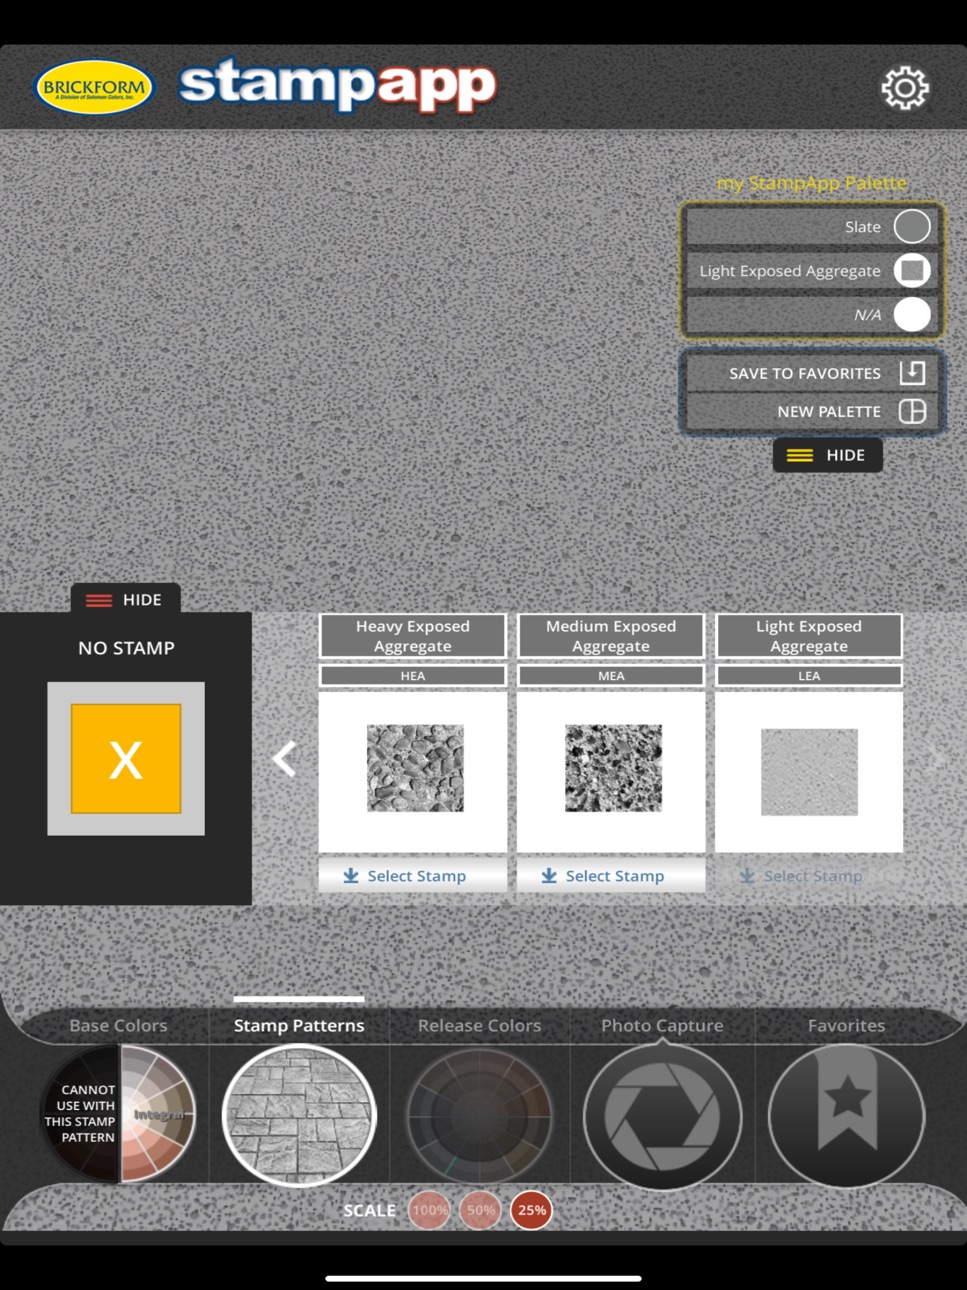The width and height of the screenshot is (967, 1290).
Task: Tap the bookmark star Favorites icon
Action: coord(846,1116)
